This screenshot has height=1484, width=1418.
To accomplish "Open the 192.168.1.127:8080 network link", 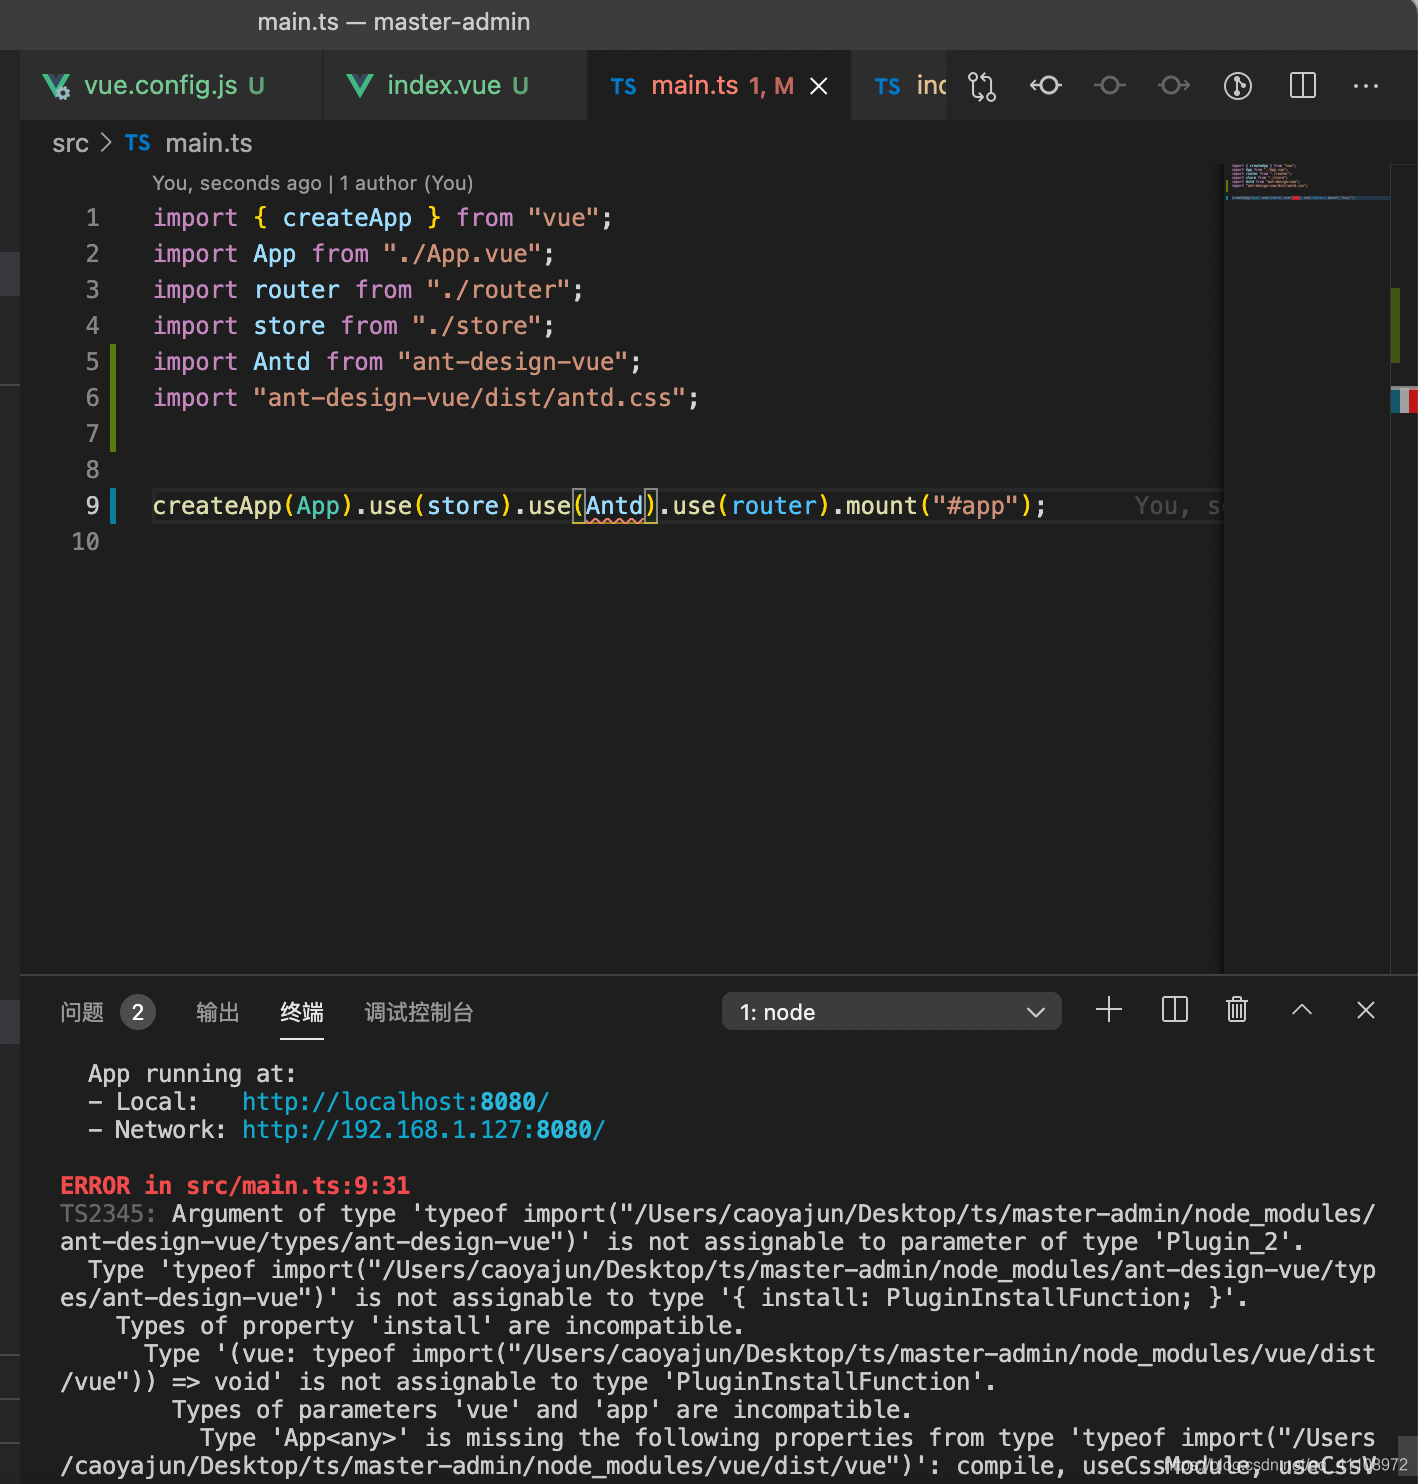I will click(424, 1129).
